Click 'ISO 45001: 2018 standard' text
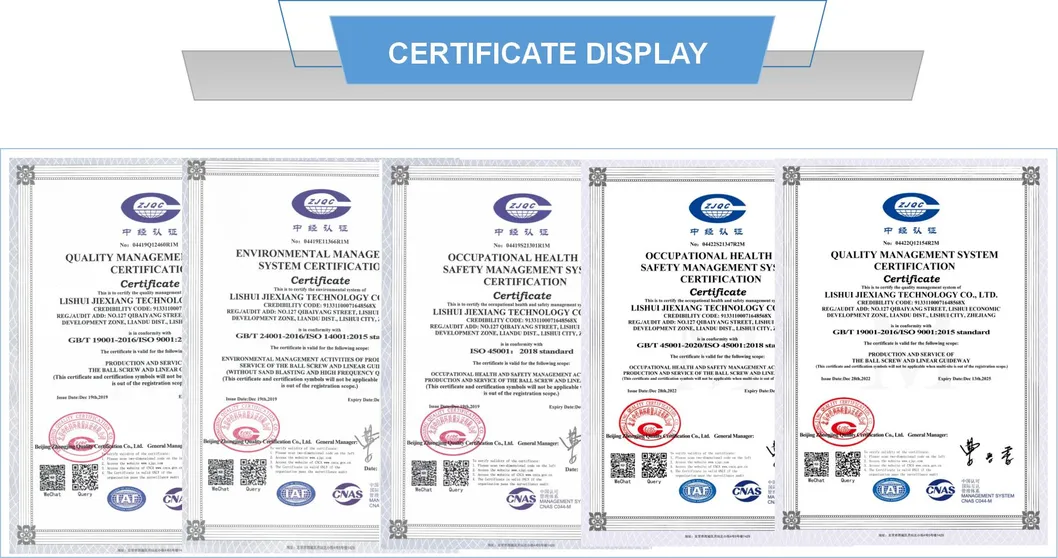This screenshot has height=558, width=1058. click(521, 351)
